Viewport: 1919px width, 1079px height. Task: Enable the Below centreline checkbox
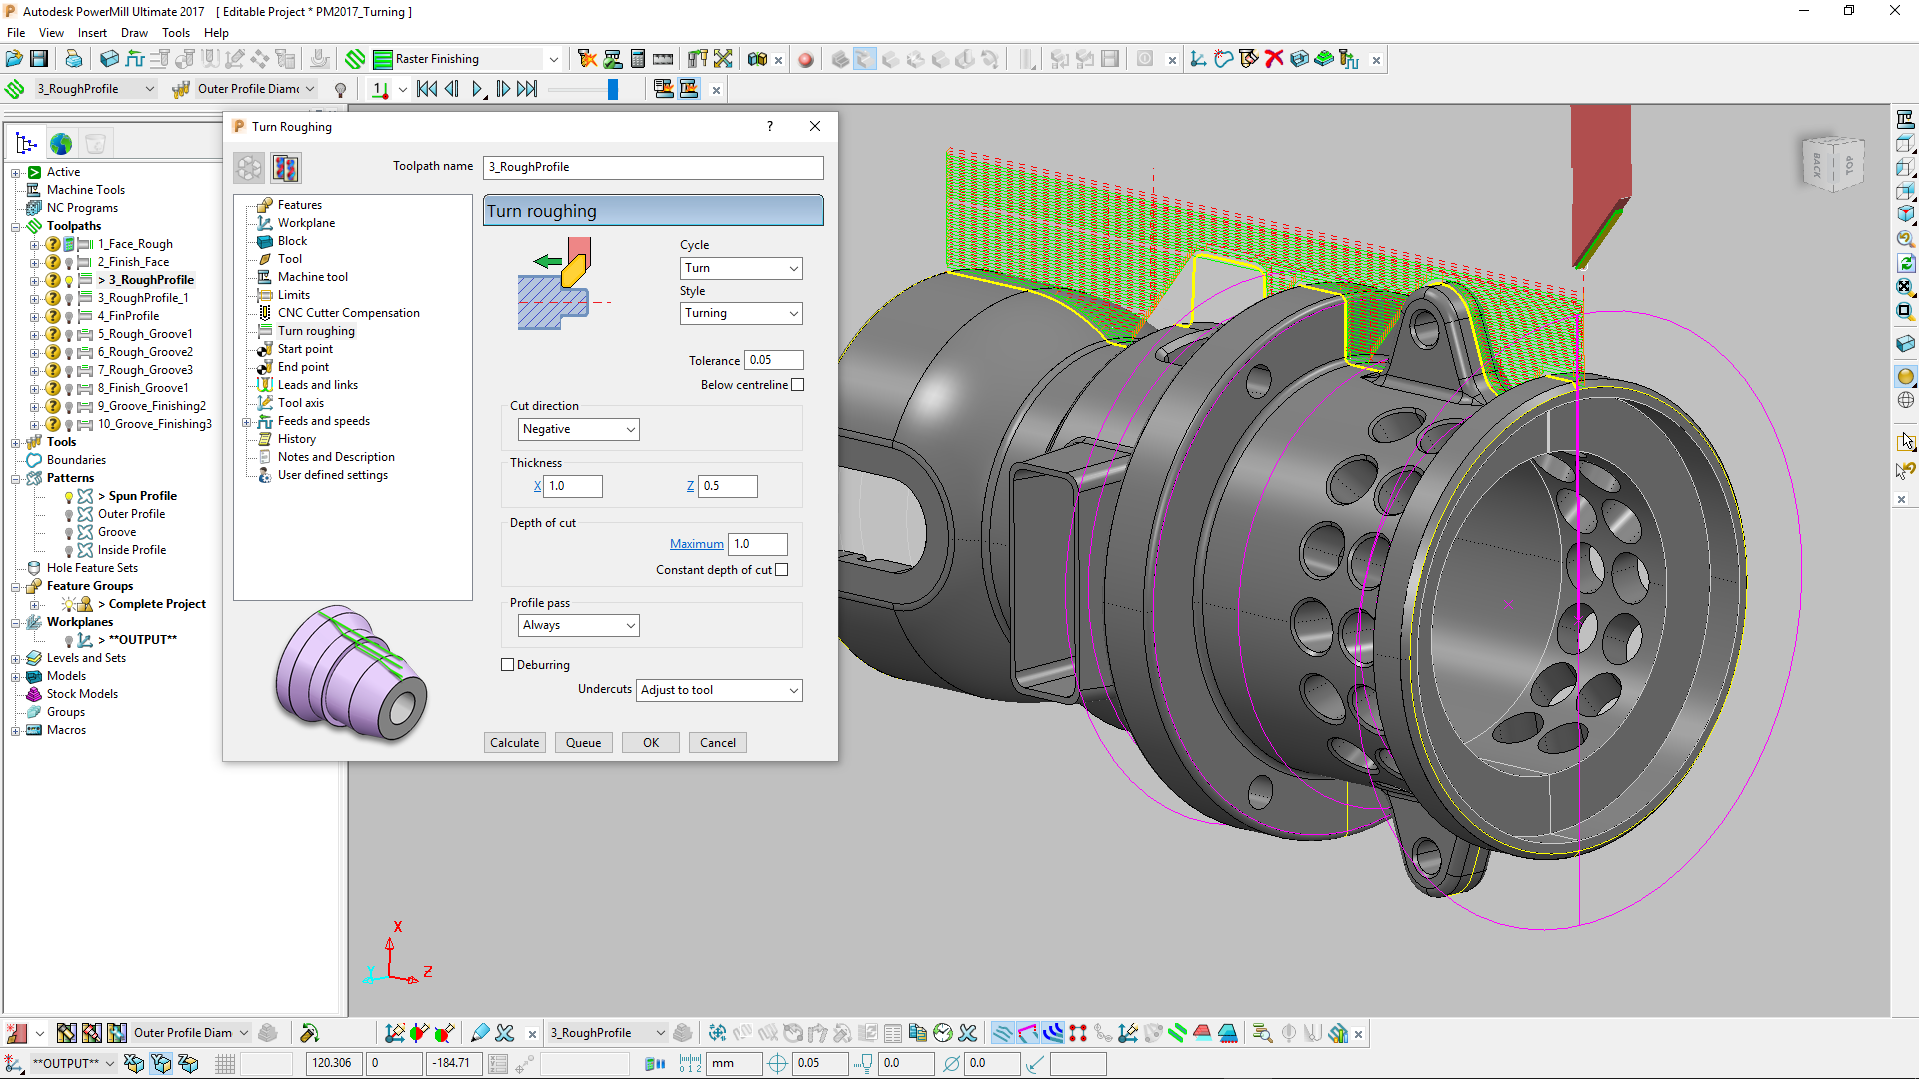pos(797,385)
